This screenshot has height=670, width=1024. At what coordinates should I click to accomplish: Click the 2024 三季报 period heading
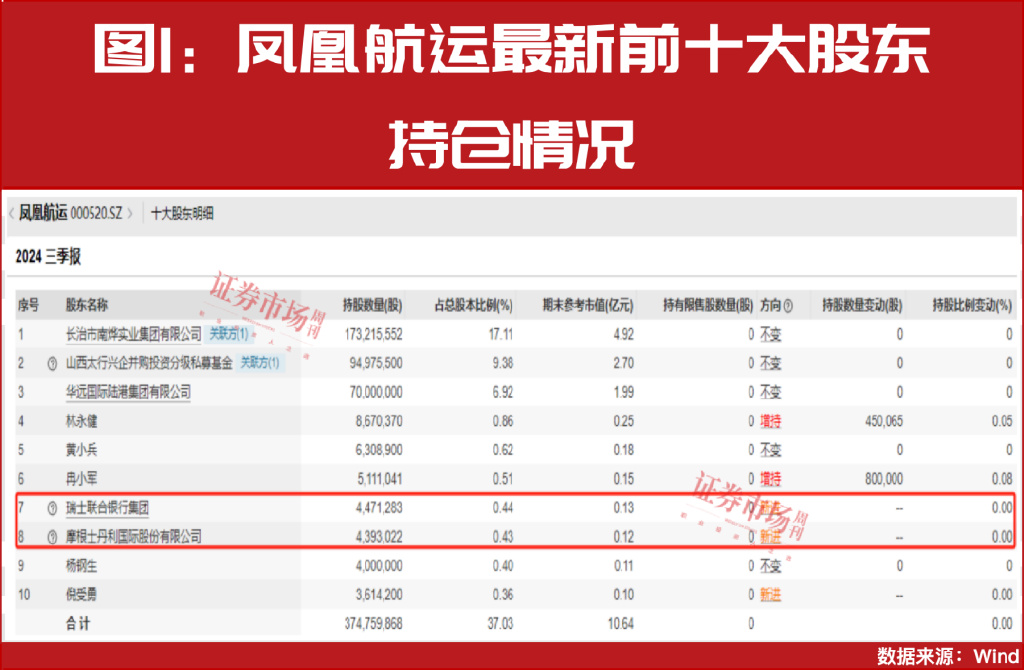click(48, 256)
